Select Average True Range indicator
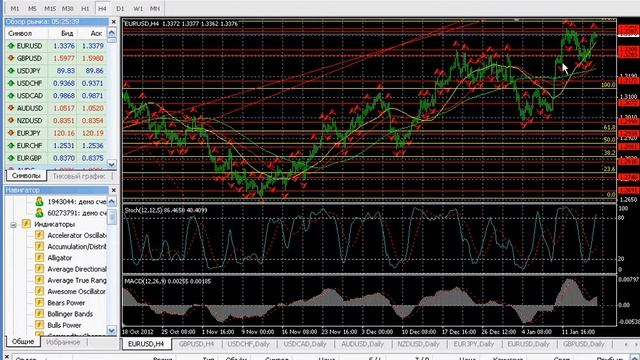 point(77,280)
